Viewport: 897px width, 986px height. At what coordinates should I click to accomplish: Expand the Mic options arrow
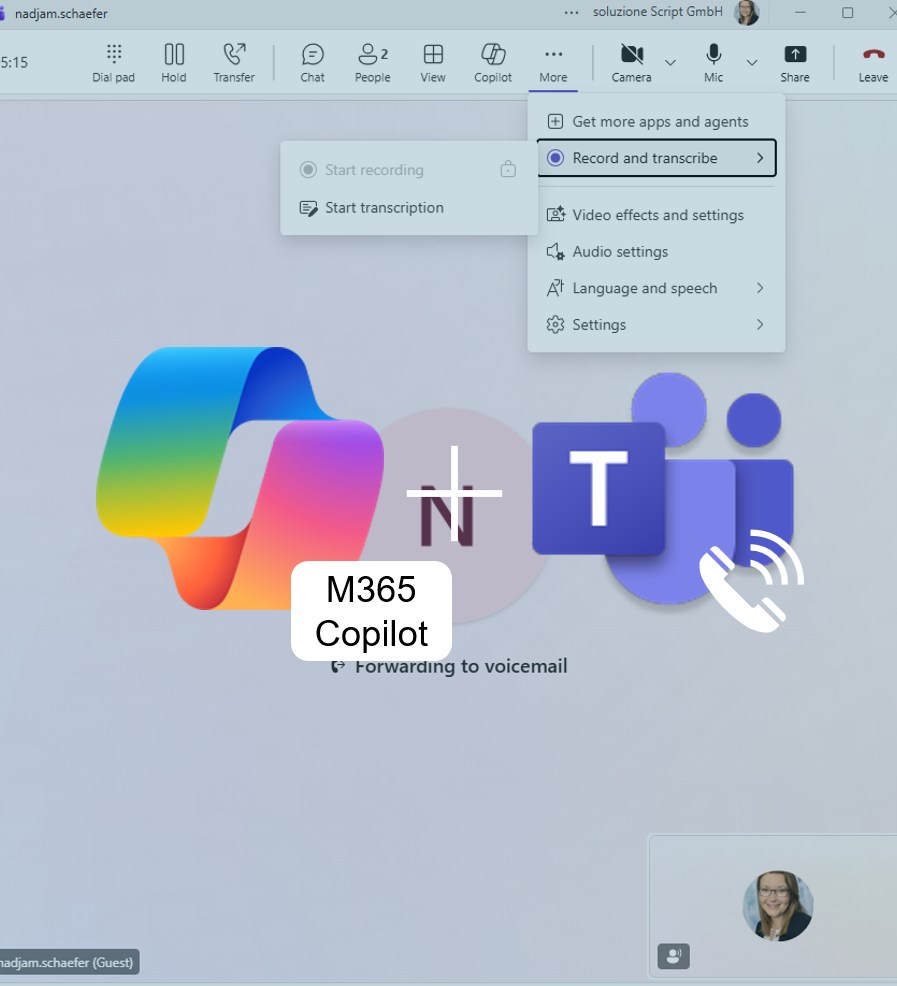752,62
